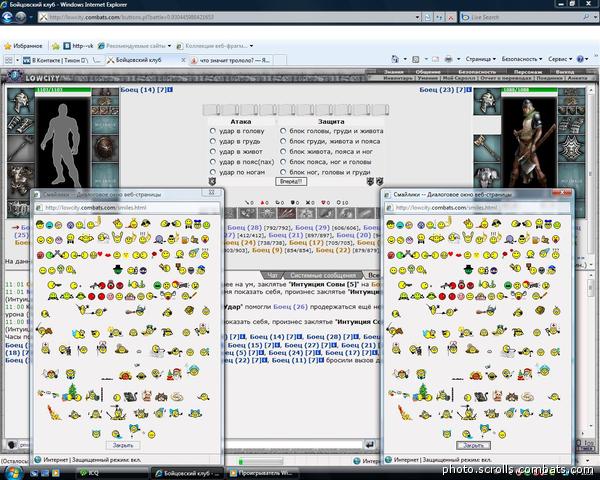600x480 pixels.
Task: Click the stop-loading X icon beside address bar
Action: point(451,17)
